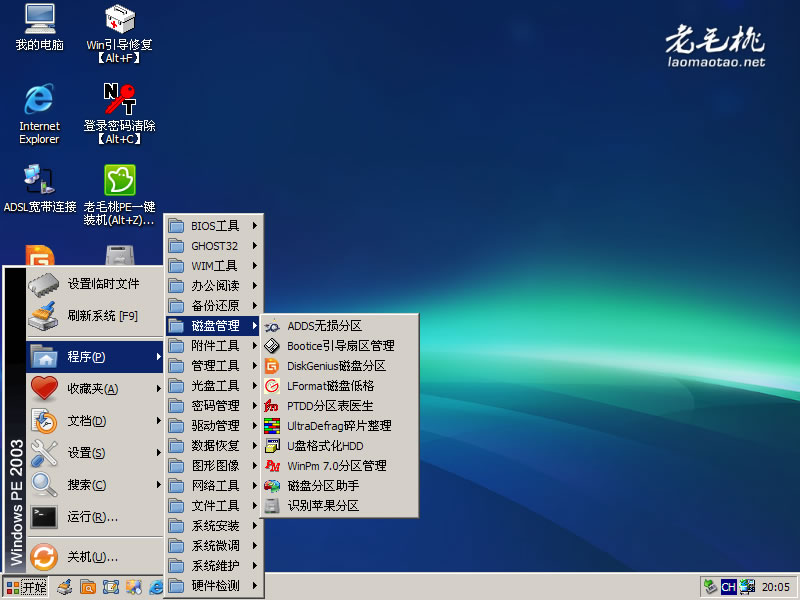800x600 pixels.
Task: Select 光盘工具 programs folder
Action: point(214,386)
